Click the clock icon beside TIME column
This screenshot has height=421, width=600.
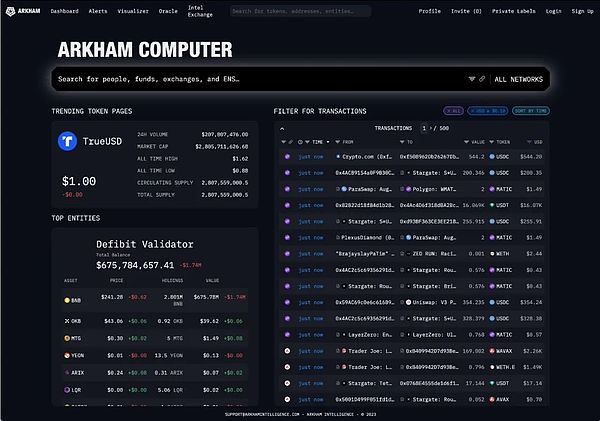point(300,142)
